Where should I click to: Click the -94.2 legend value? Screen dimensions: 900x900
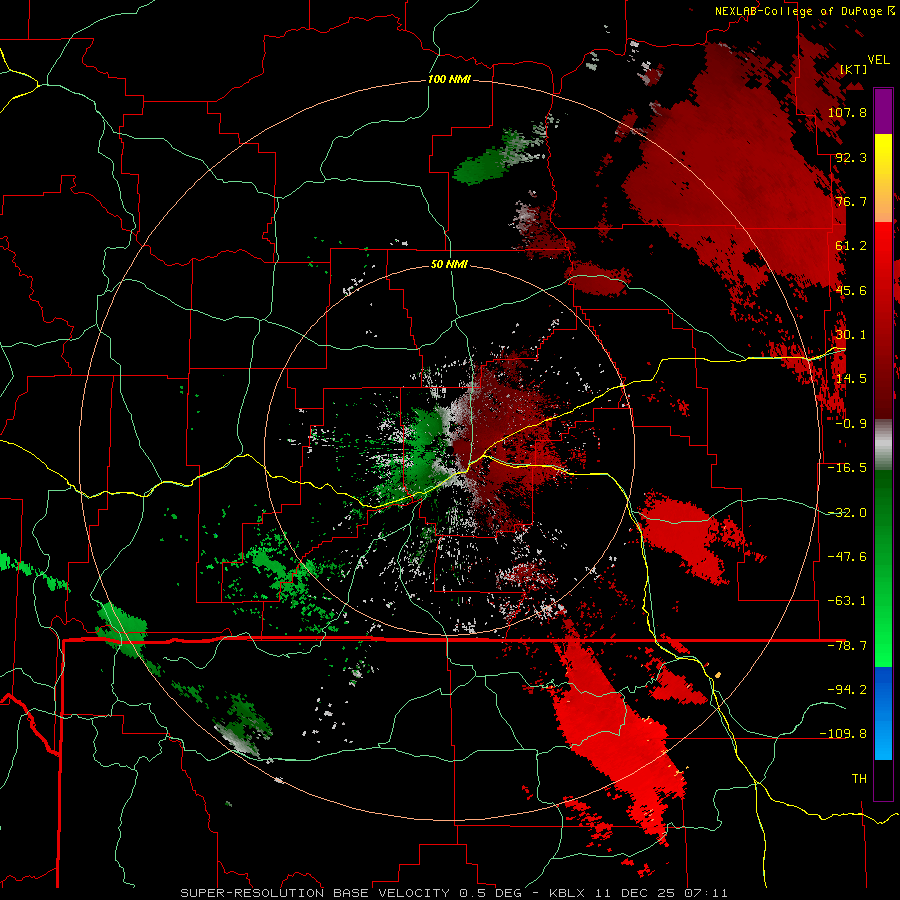pyautogui.click(x=847, y=689)
